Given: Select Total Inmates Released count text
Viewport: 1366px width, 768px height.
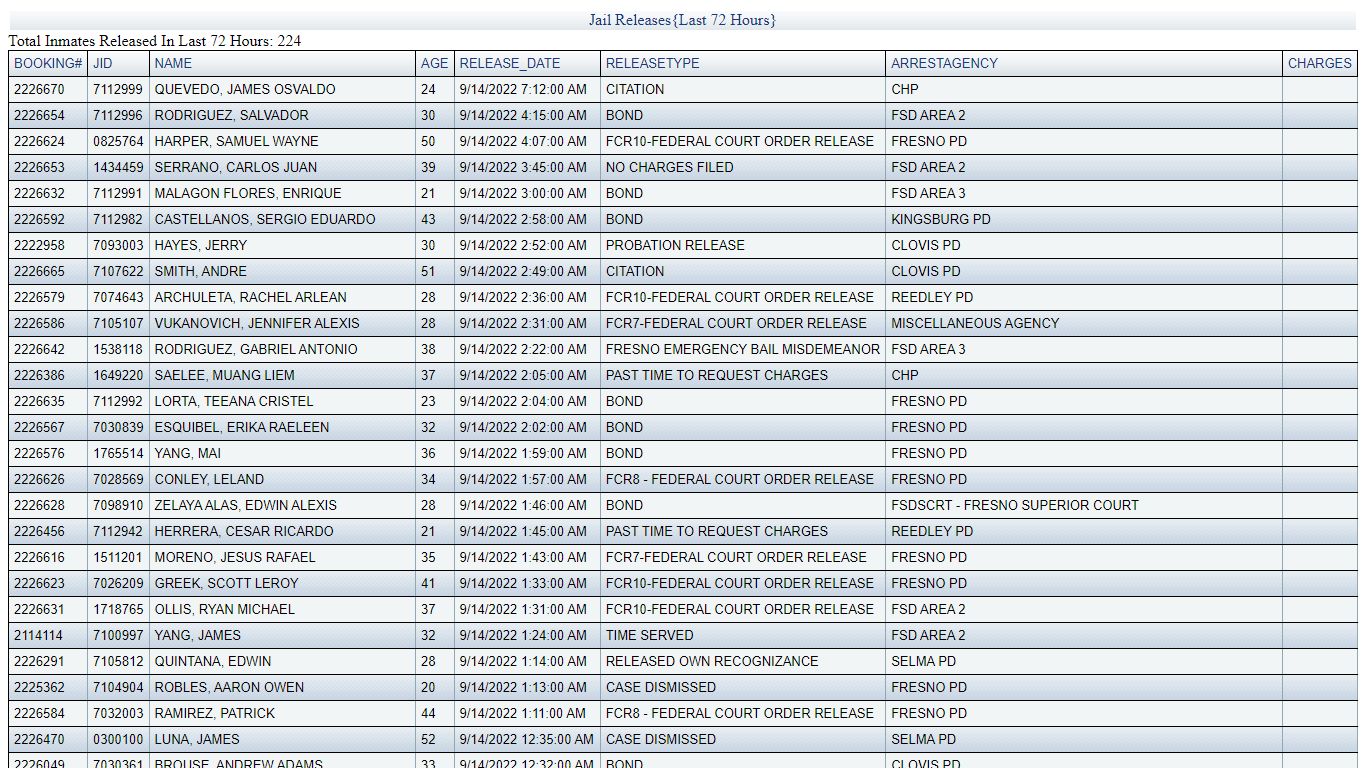Looking at the screenshot, I should pos(155,41).
